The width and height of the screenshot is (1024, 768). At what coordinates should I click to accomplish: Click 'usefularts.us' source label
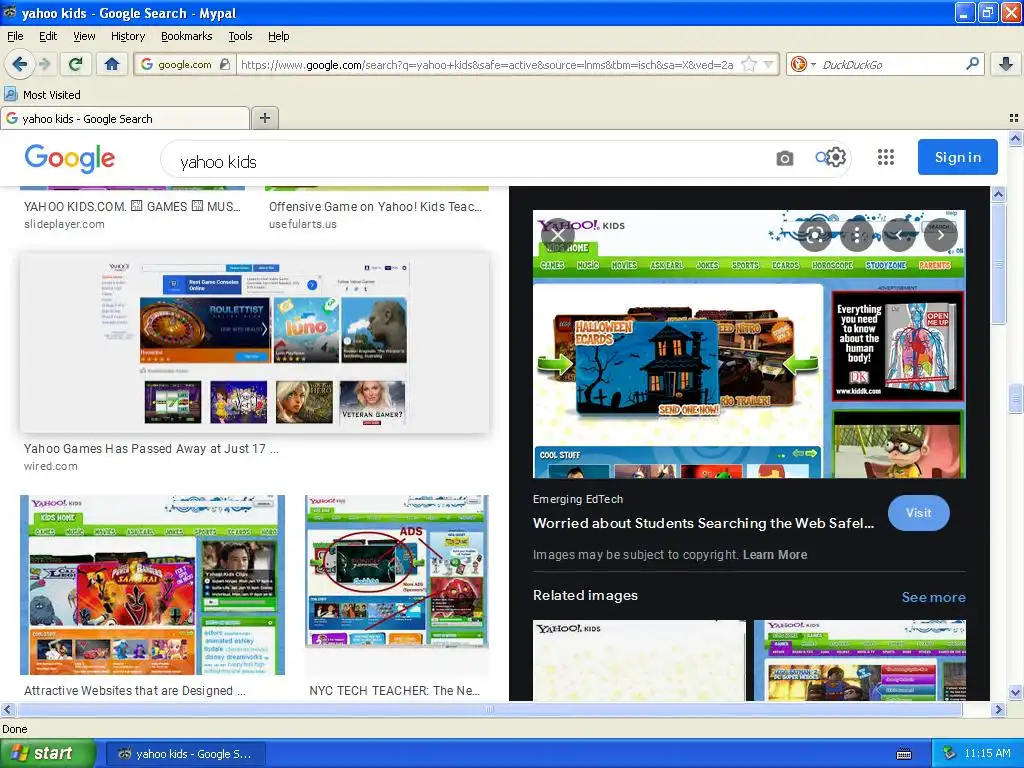302,224
